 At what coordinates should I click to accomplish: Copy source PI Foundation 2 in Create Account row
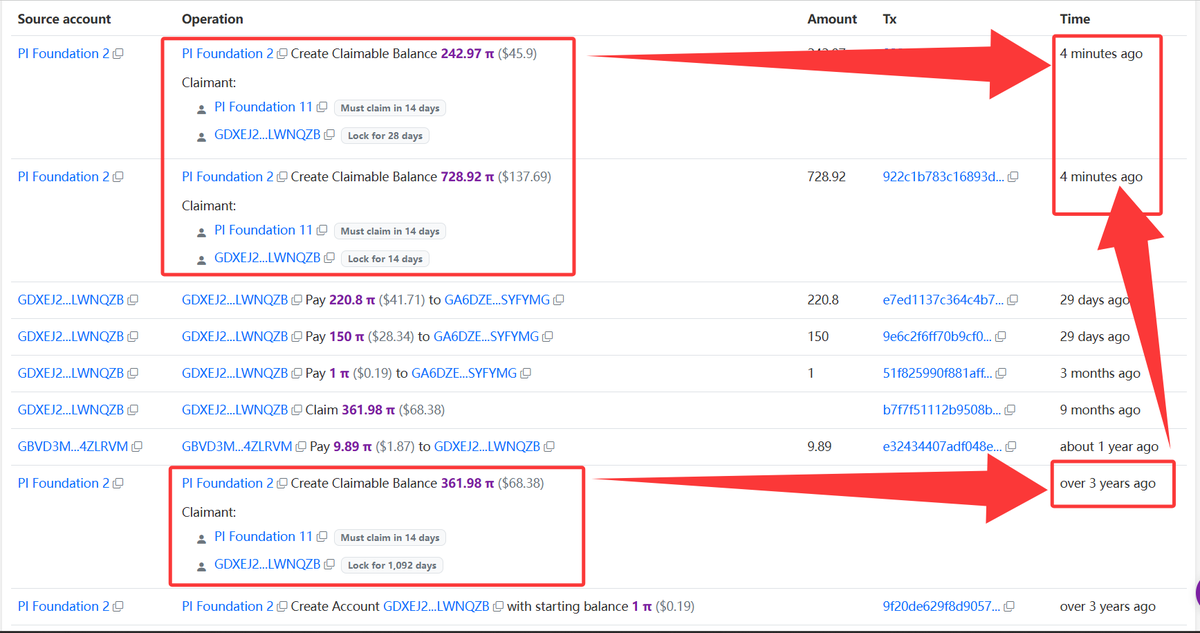119,607
